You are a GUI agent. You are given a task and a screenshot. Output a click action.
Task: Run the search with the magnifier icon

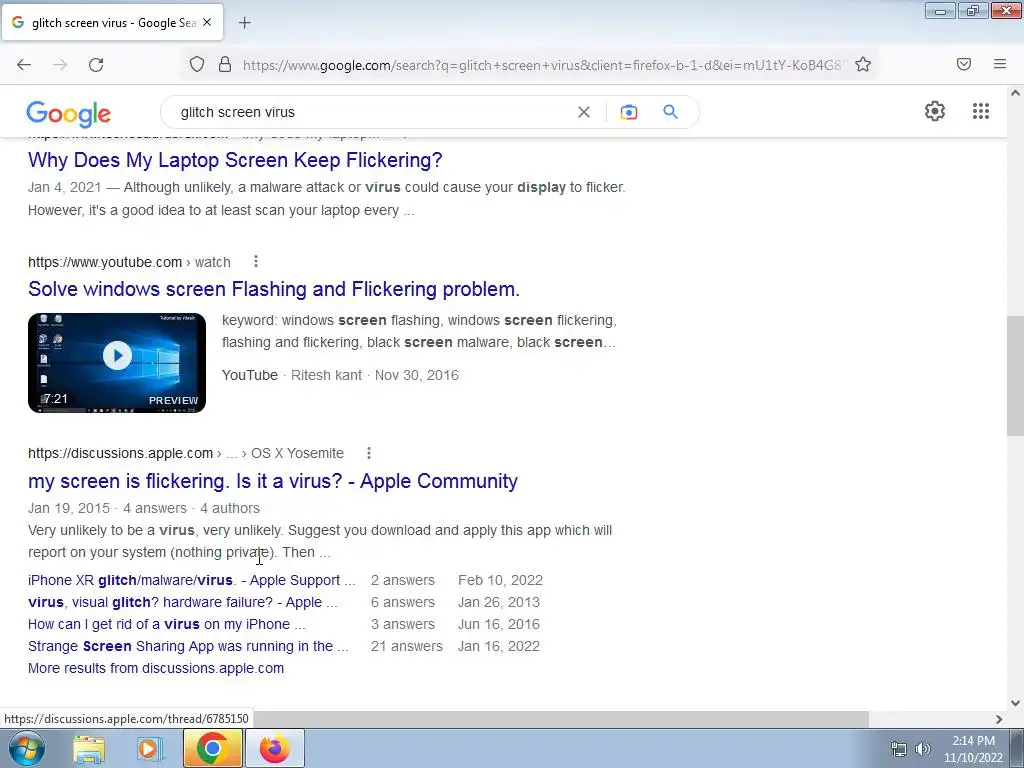(x=670, y=112)
